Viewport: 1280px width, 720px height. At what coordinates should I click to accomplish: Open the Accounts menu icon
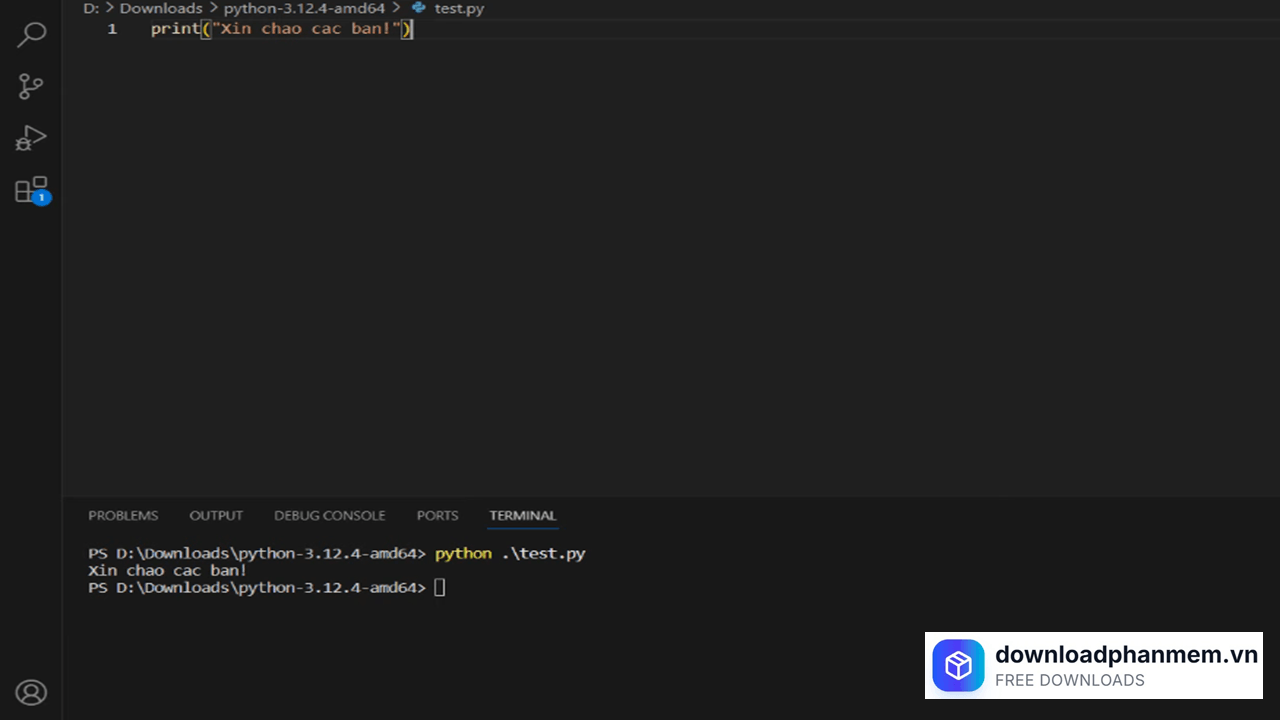click(x=31, y=692)
